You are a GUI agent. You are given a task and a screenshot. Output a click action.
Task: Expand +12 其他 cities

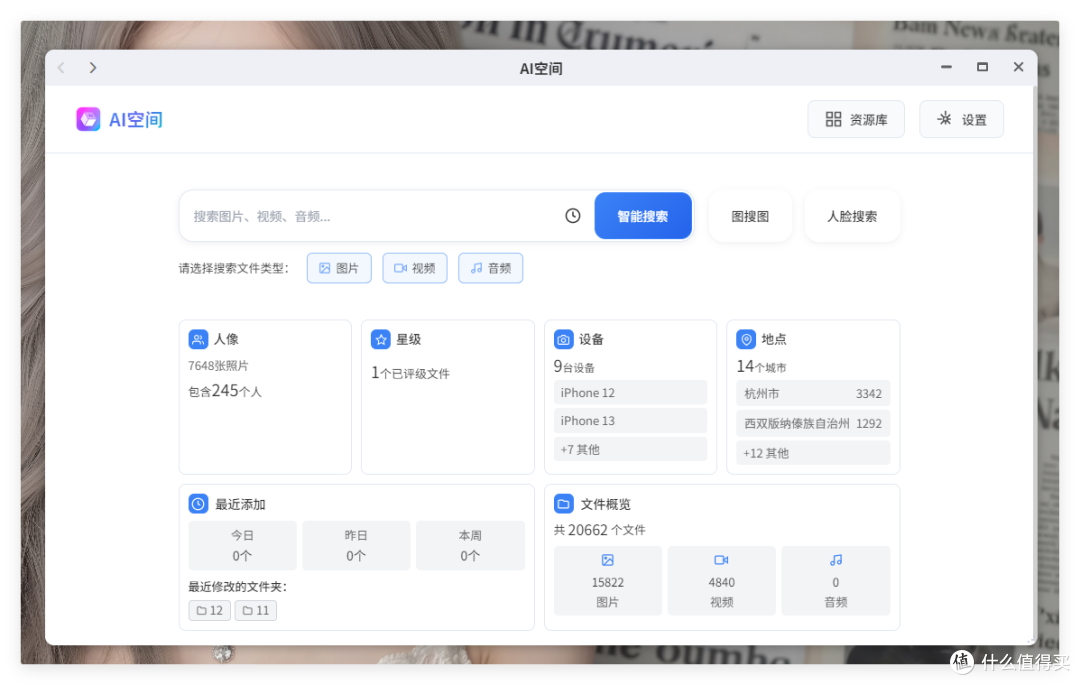click(x=813, y=453)
